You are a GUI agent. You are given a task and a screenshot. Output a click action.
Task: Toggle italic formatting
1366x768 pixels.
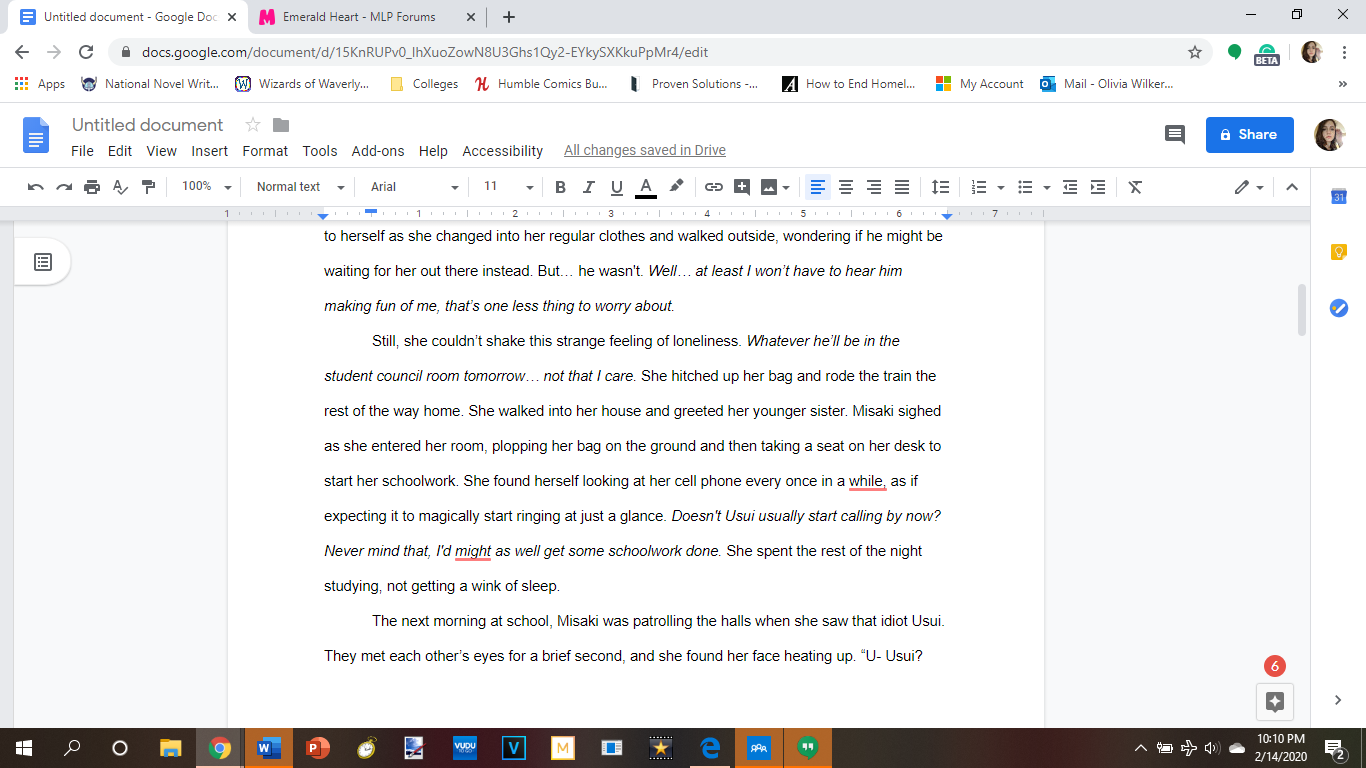coord(588,187)
